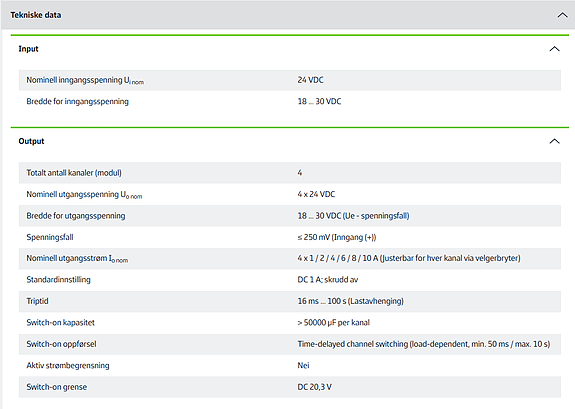Select the Standardinnstilling label
Viewport: 575px width, 409px height.
tap(58, 280)
